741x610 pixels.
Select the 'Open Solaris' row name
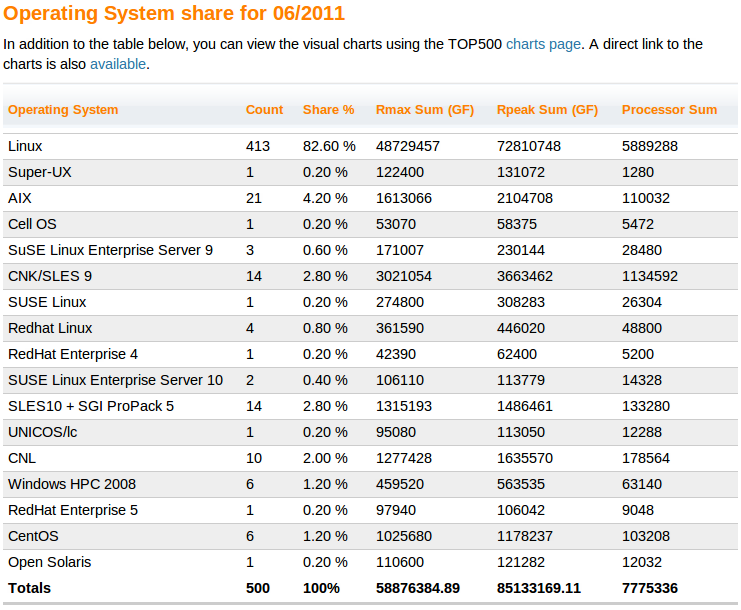50,562
